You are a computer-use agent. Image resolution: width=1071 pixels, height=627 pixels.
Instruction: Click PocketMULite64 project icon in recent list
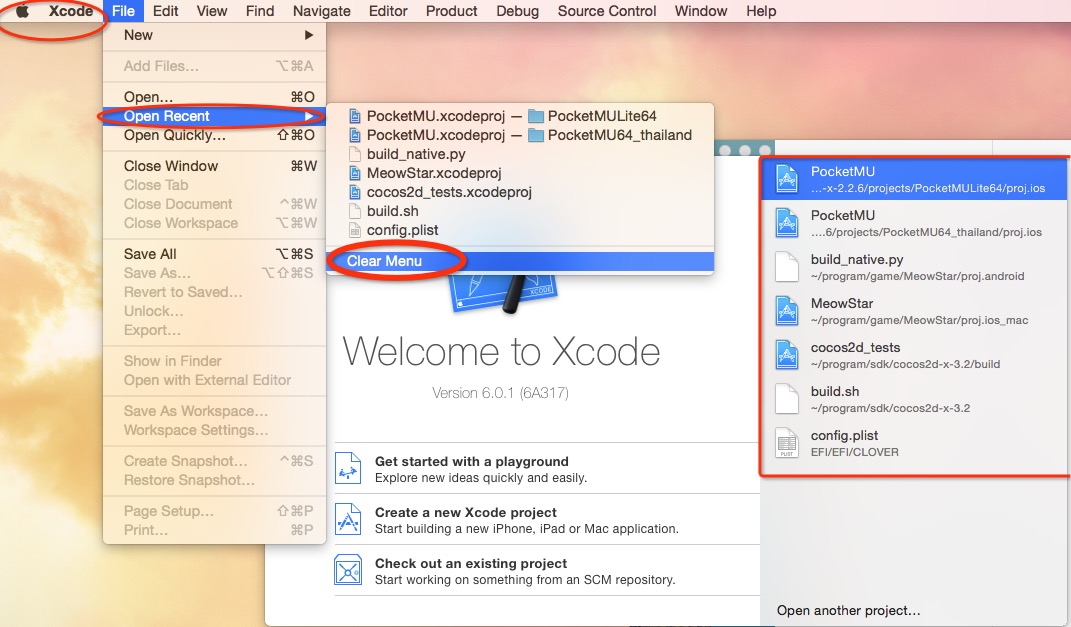tap(787, 179)
